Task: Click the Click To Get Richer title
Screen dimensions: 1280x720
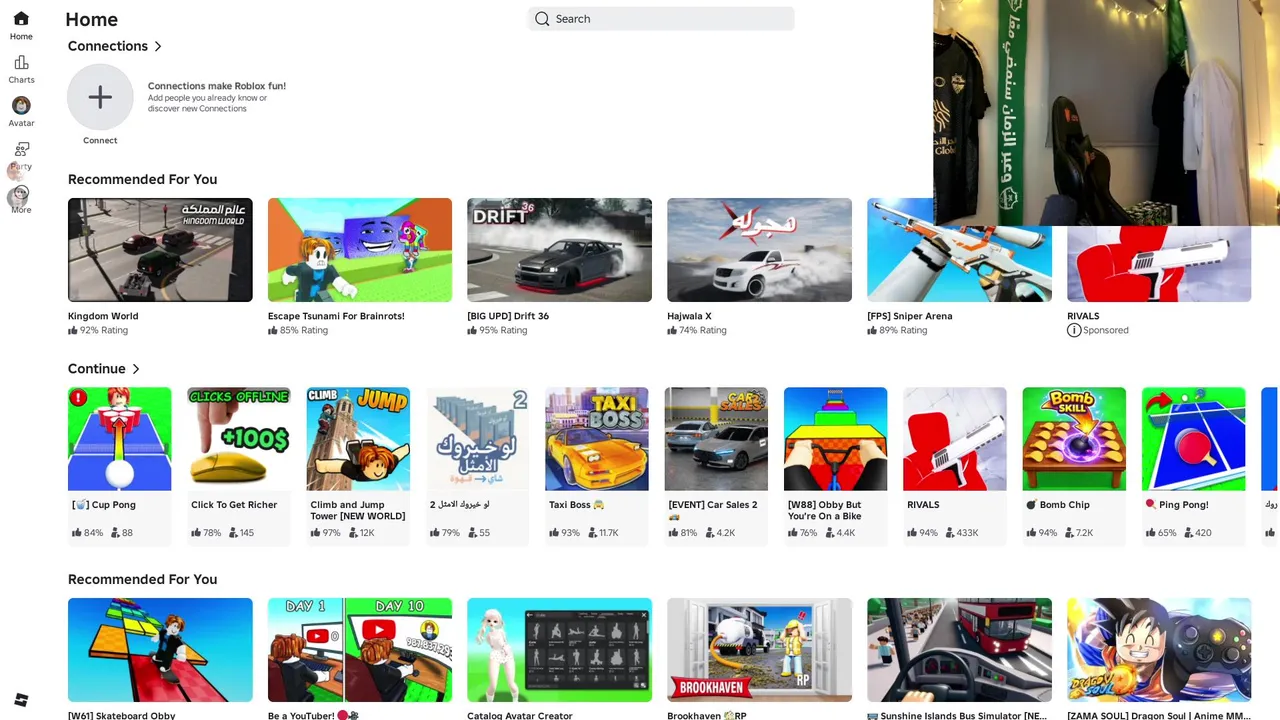Action: coord(234,505)
